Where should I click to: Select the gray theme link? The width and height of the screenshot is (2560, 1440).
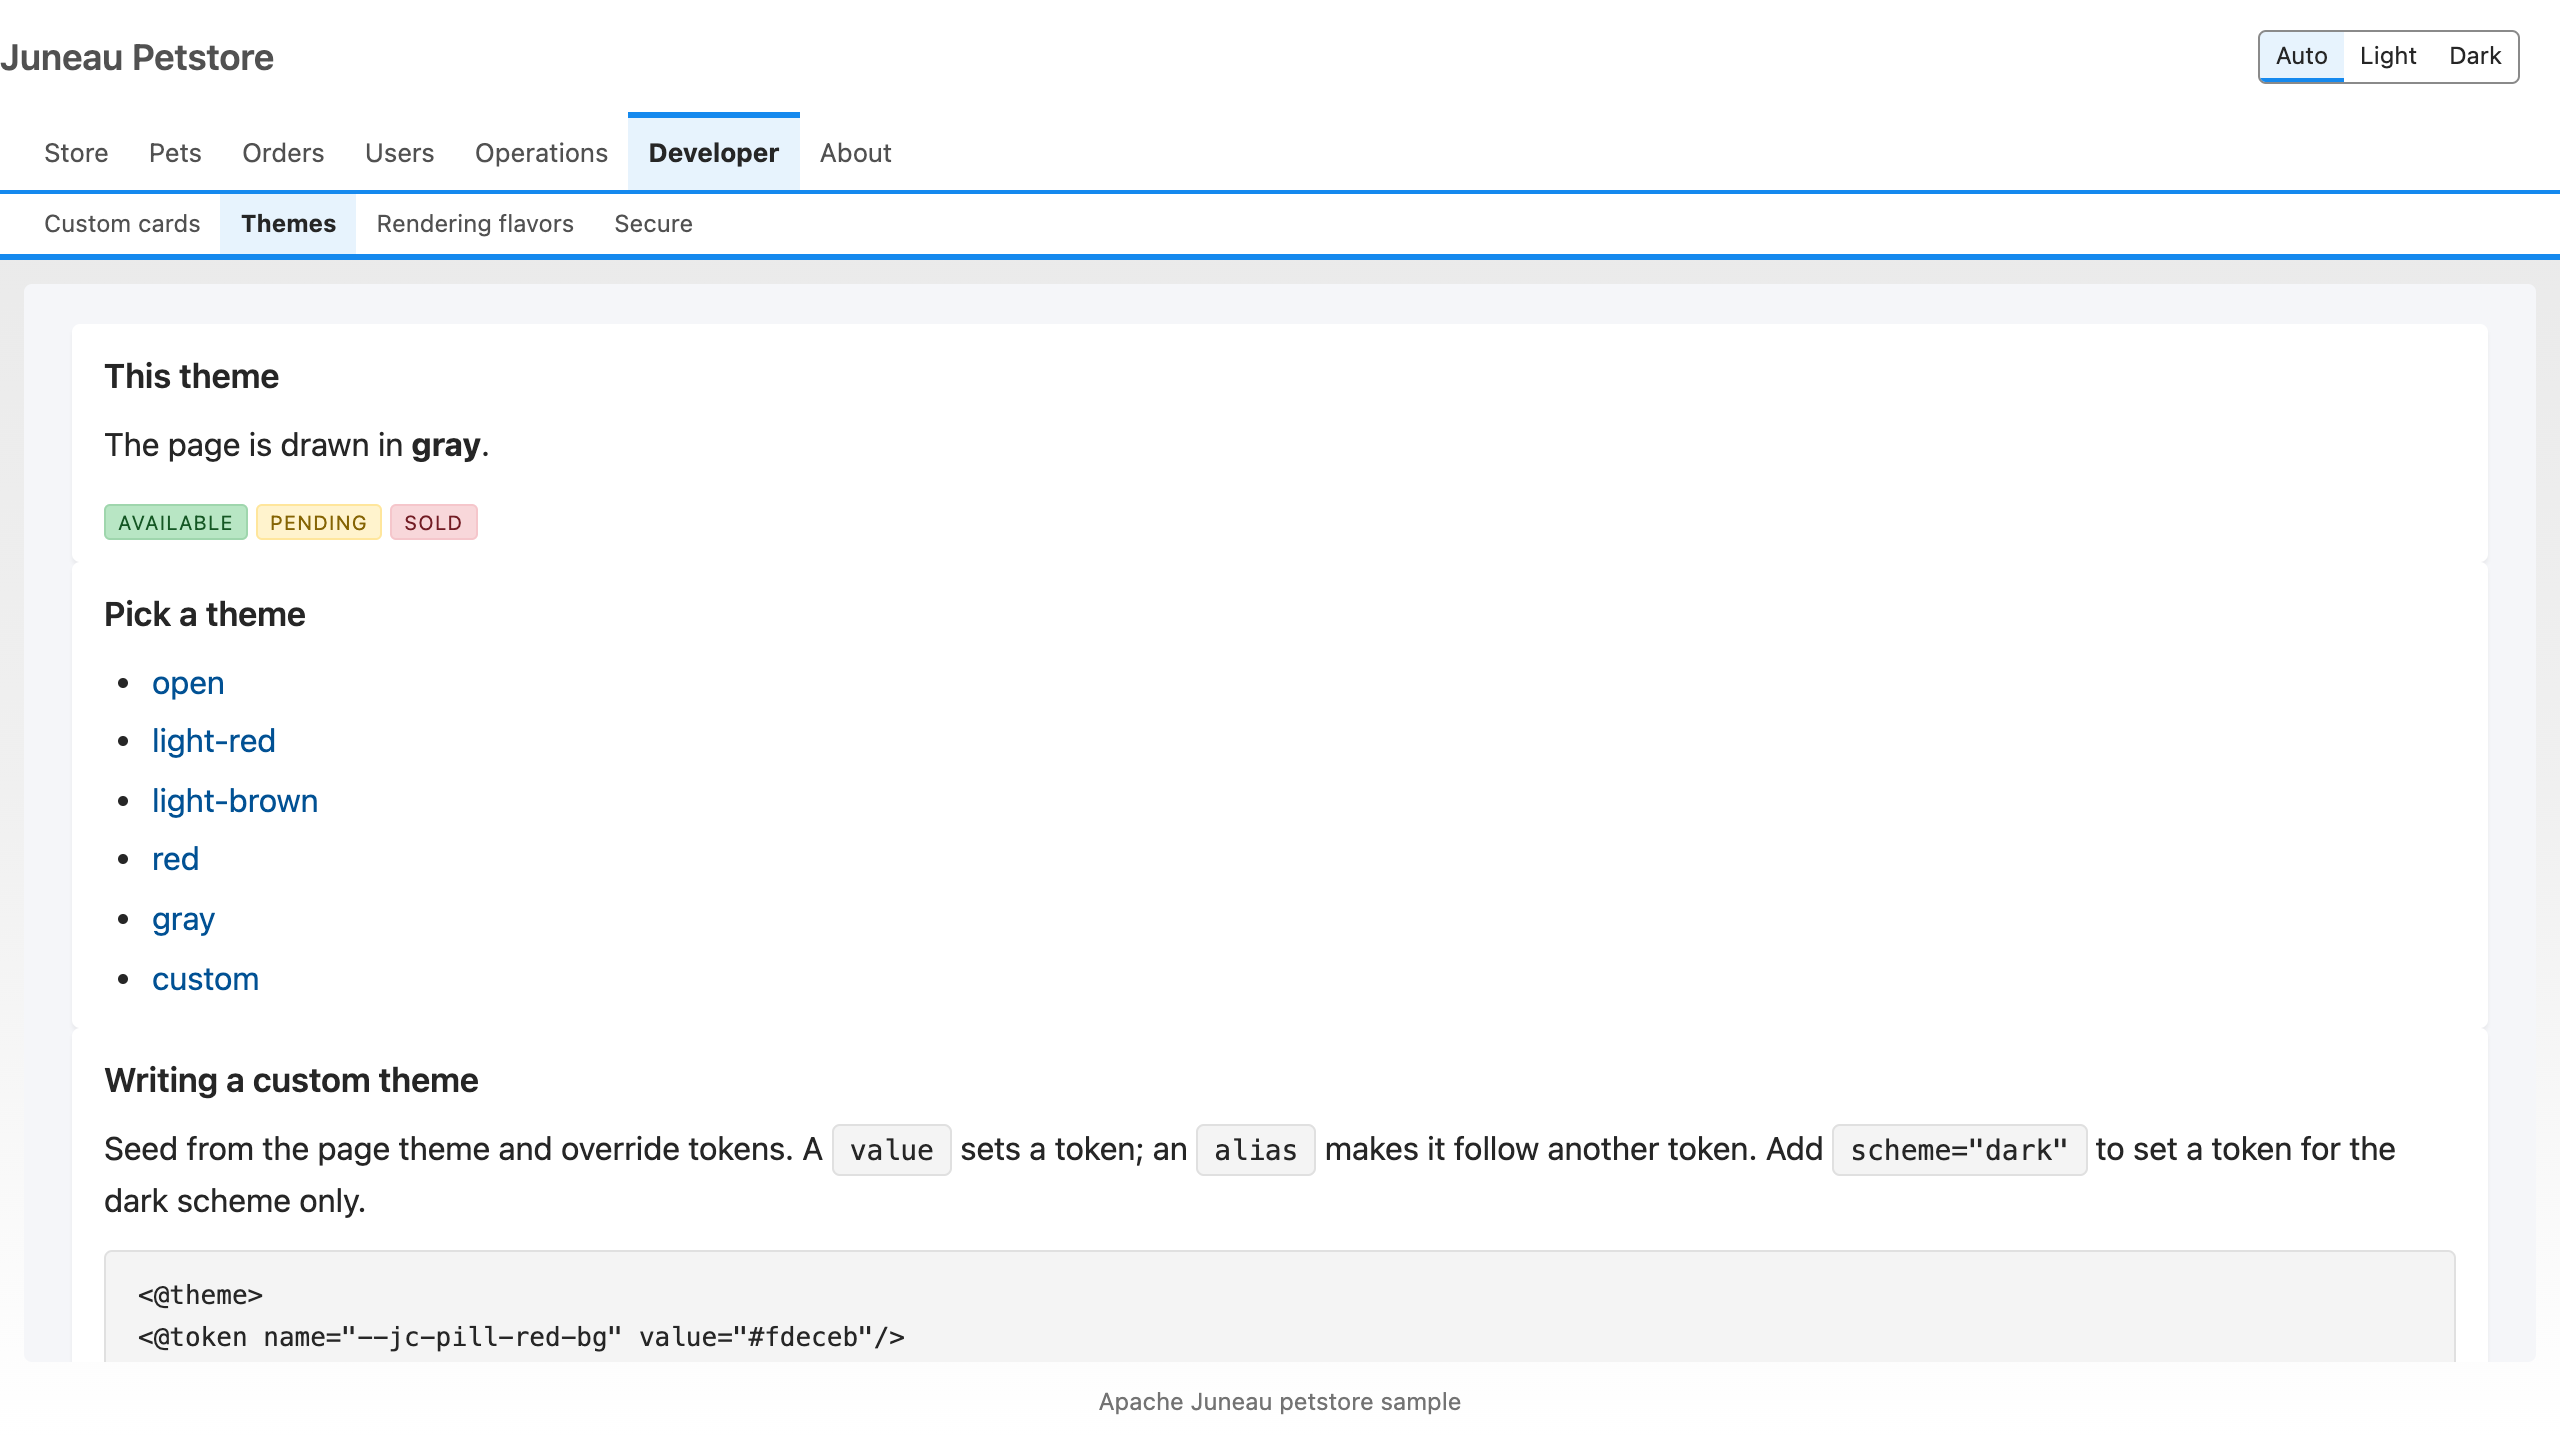(x=183, y=920)
